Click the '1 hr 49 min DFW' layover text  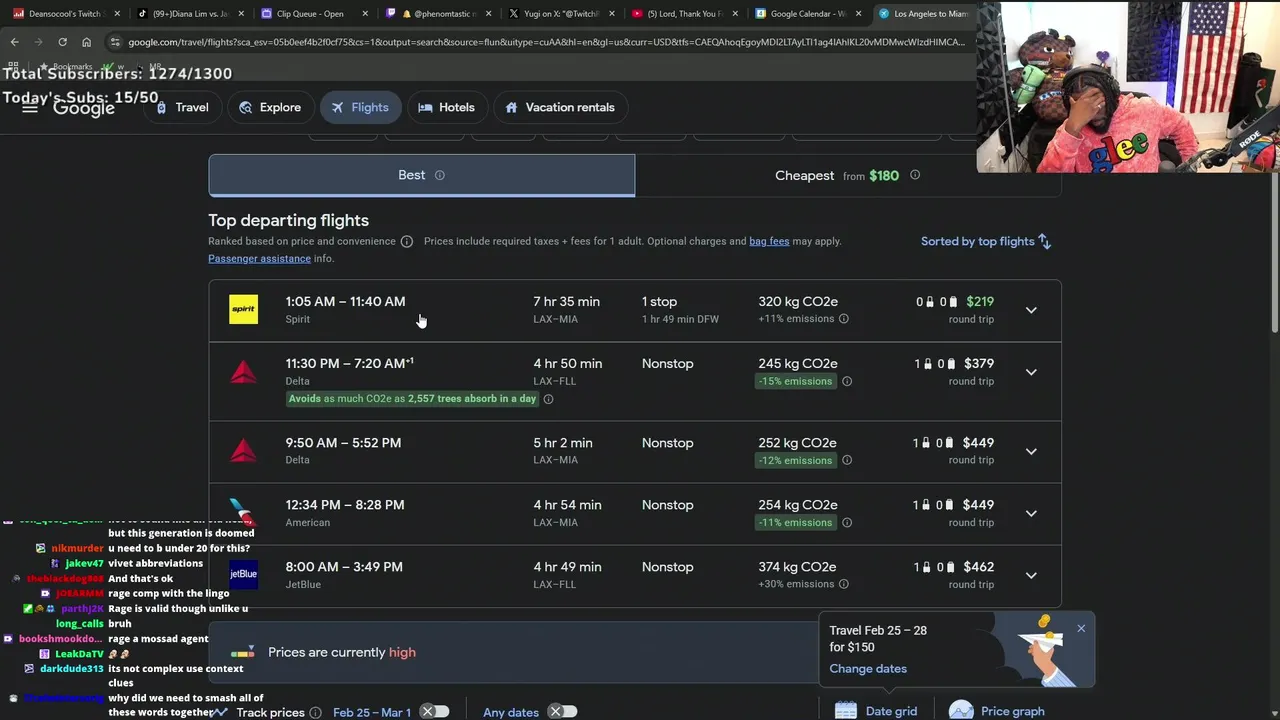click(x=680, y=319)
